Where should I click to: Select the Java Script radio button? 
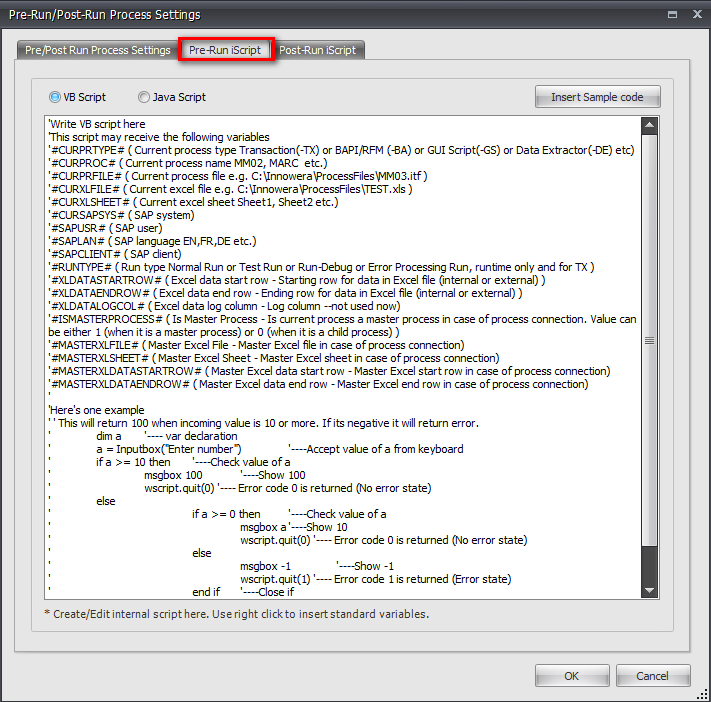tap(145, 97)
